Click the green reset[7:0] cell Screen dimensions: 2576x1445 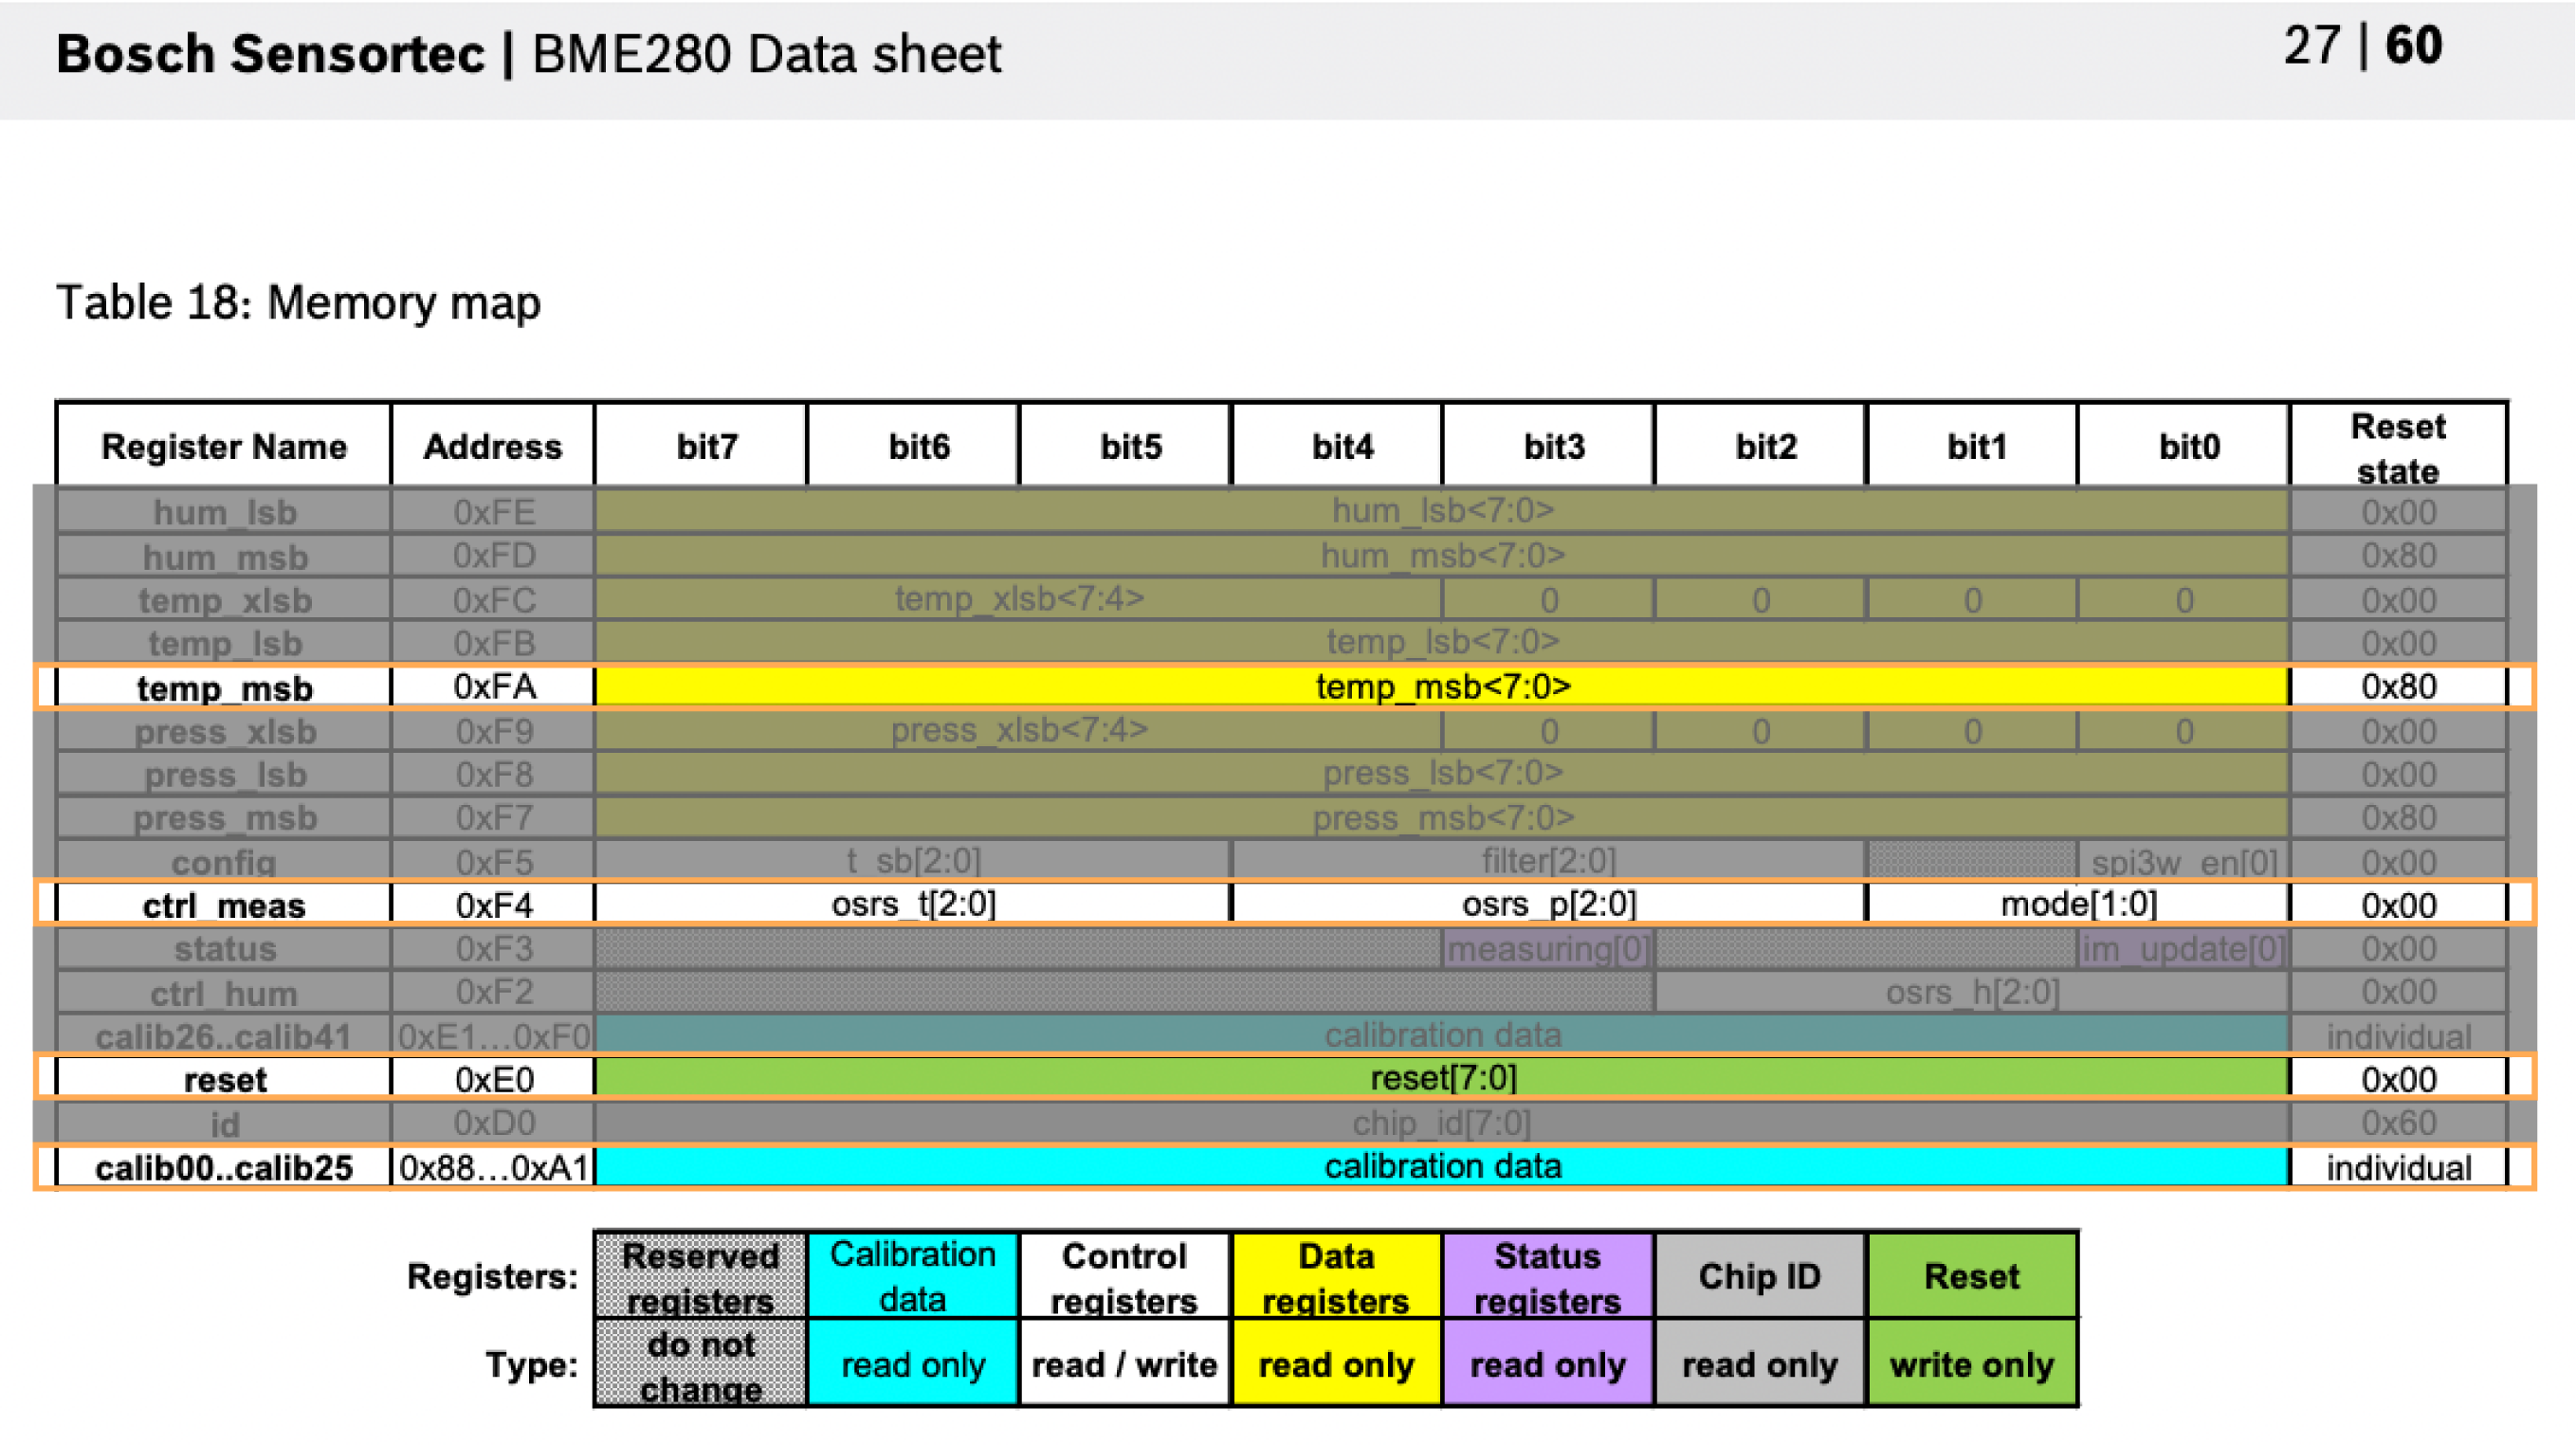pyautogui.click(x=1442, y=1078)
